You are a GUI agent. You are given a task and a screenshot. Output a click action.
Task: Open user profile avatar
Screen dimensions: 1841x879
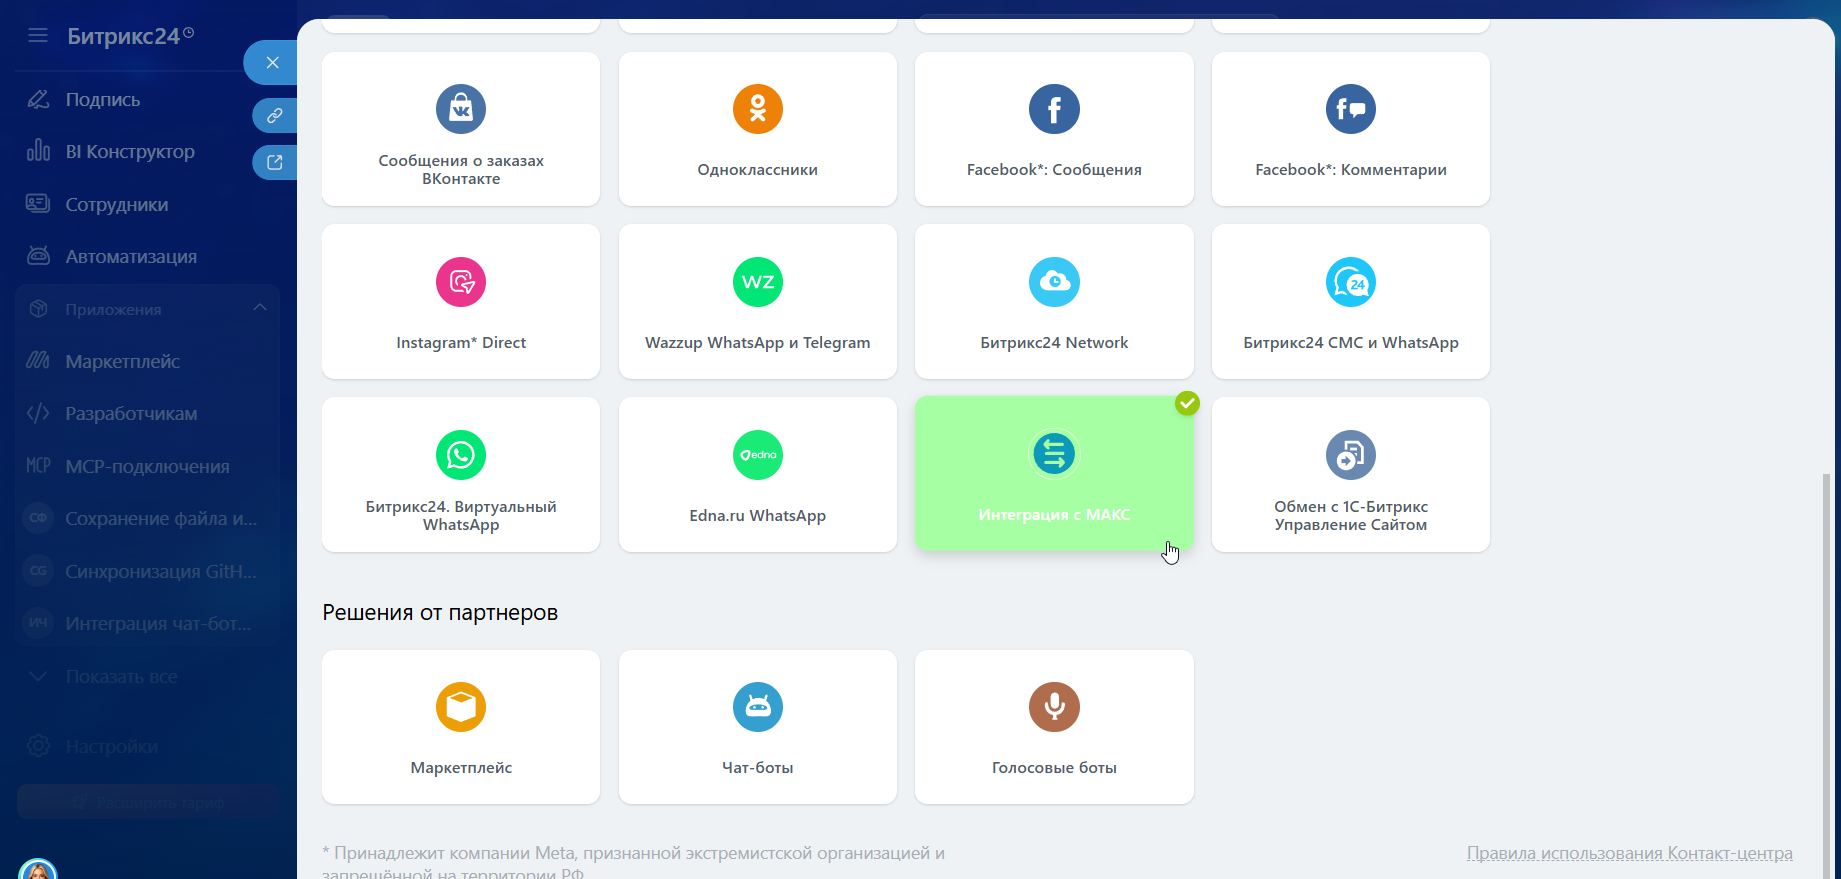click(38, 869)
